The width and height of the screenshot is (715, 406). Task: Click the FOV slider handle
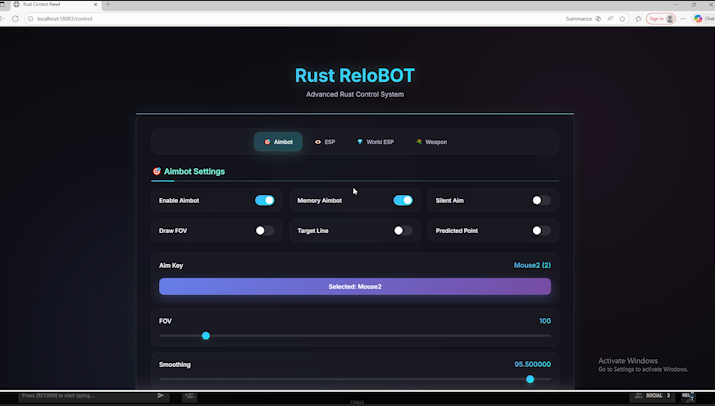click(x=206, y=336)
